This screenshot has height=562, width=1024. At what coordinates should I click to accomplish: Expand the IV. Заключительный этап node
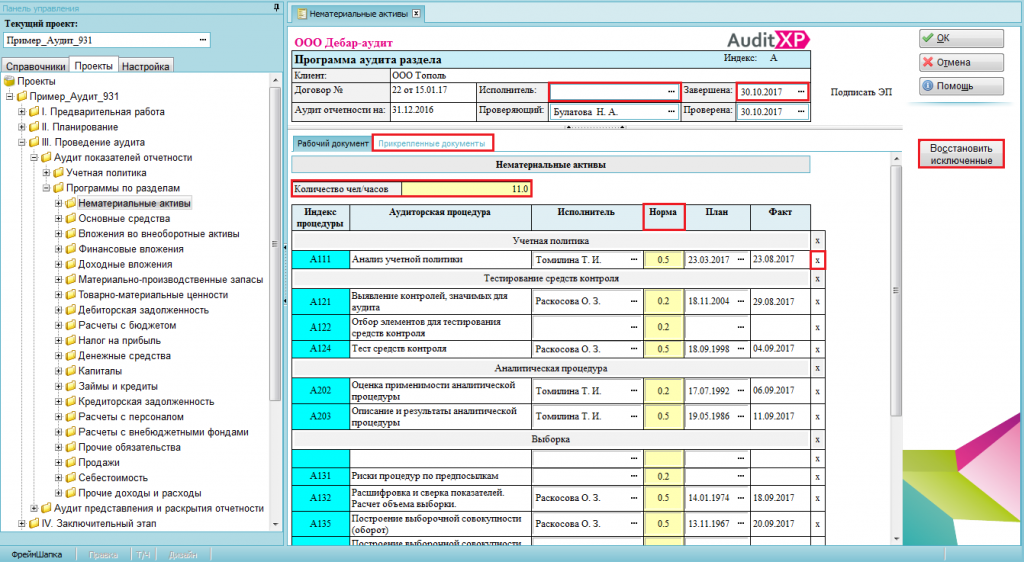point(22,523)
